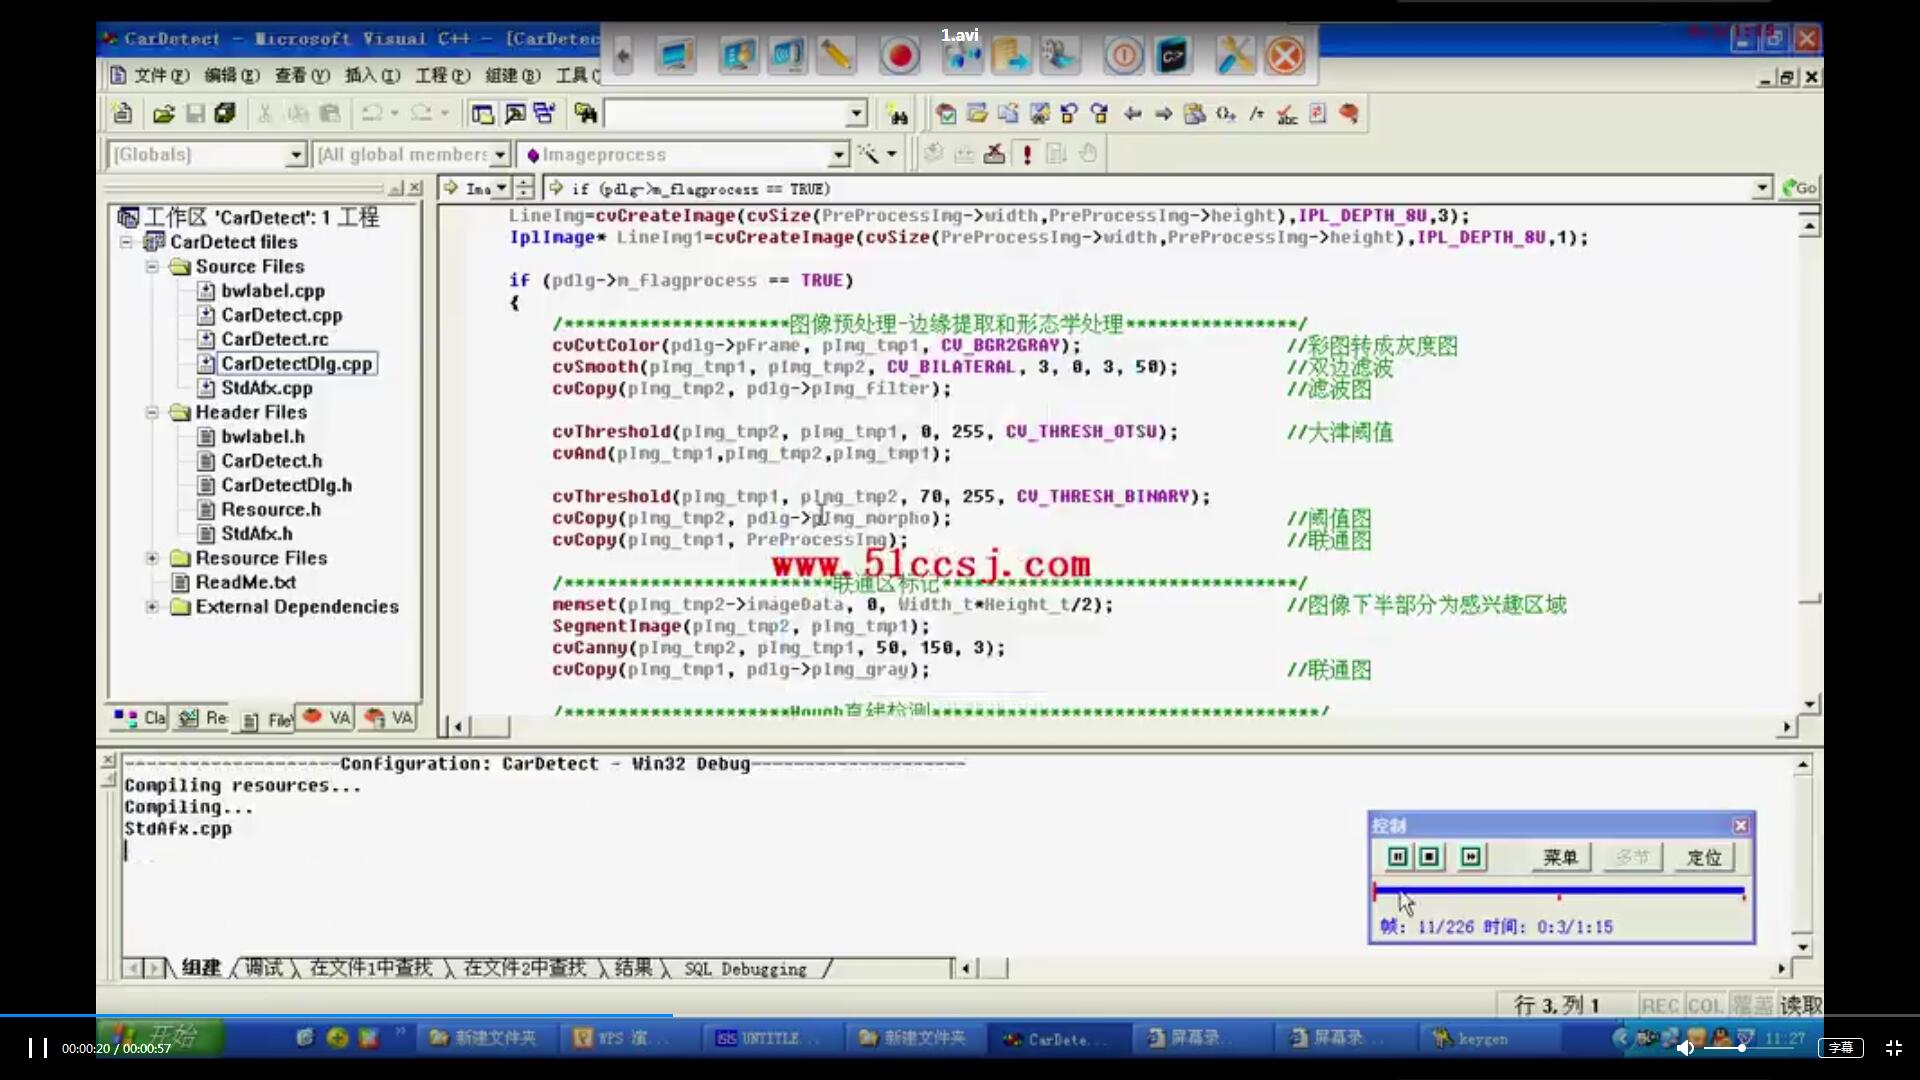Open the Find combo box dropdown
The image size is (1920, 1080).
pyautogui.click(x=856, y=114)
